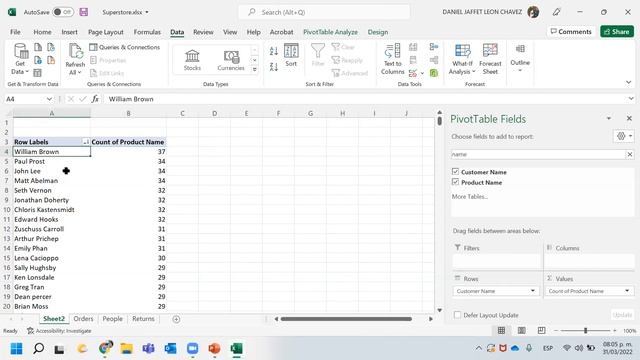Click the zoom in plus button
Image resolution: width=640 pixels, height=360 pixels.
tap(615, 330)
